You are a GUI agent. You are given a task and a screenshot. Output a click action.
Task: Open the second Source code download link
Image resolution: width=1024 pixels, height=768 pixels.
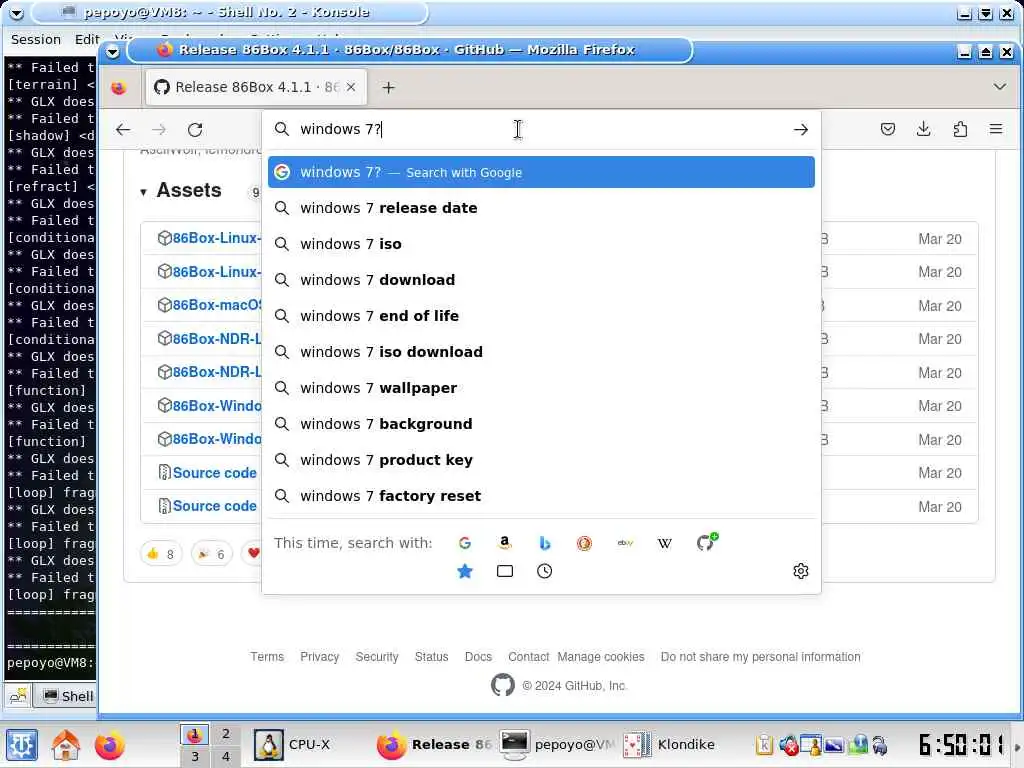click(214, 506)
